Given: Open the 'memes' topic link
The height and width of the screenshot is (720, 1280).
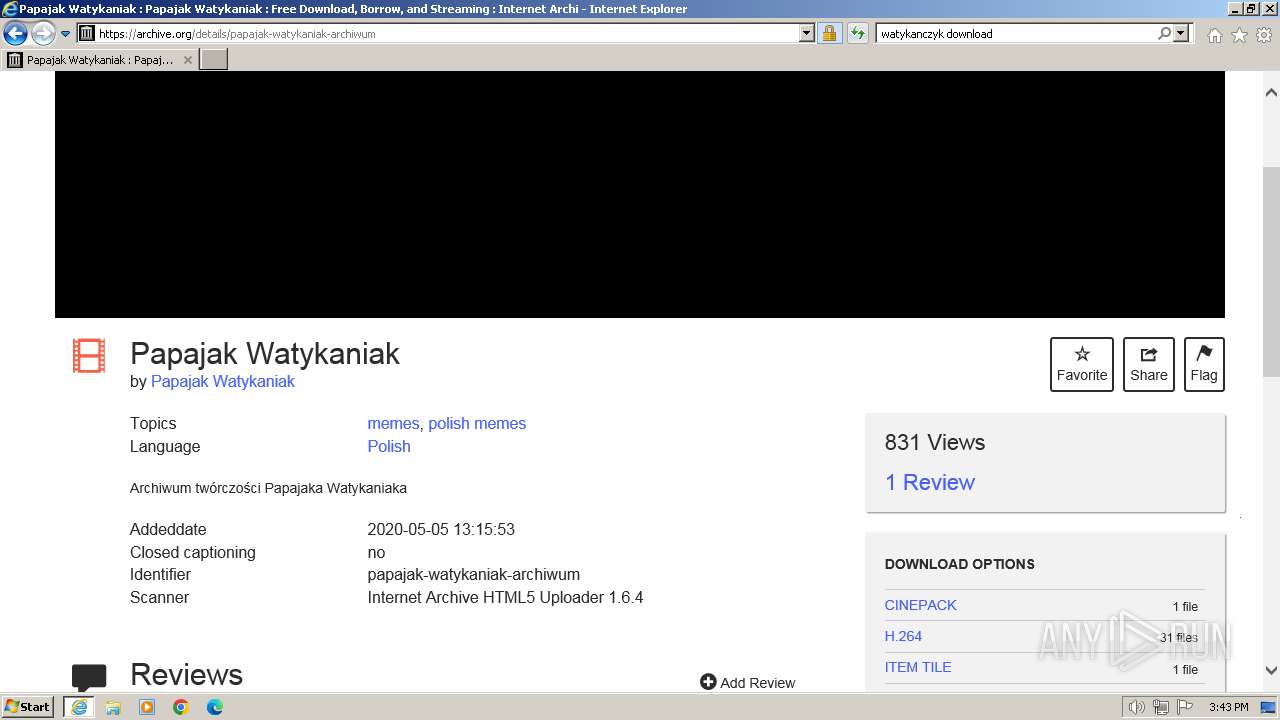Looking at the screenshot, I should coord(393,423).
